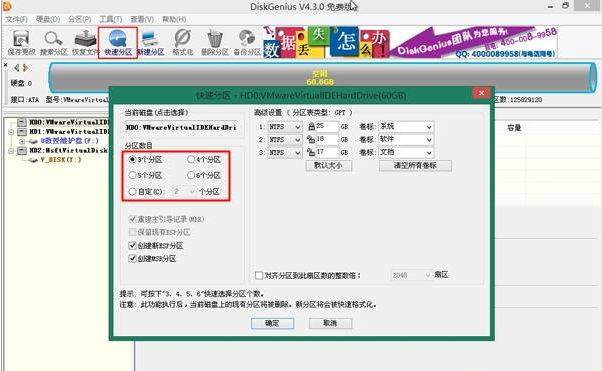Viewport: 602px width, 371px height.
Task: Open the Help (帮助) menu
Action: (174, 19)
